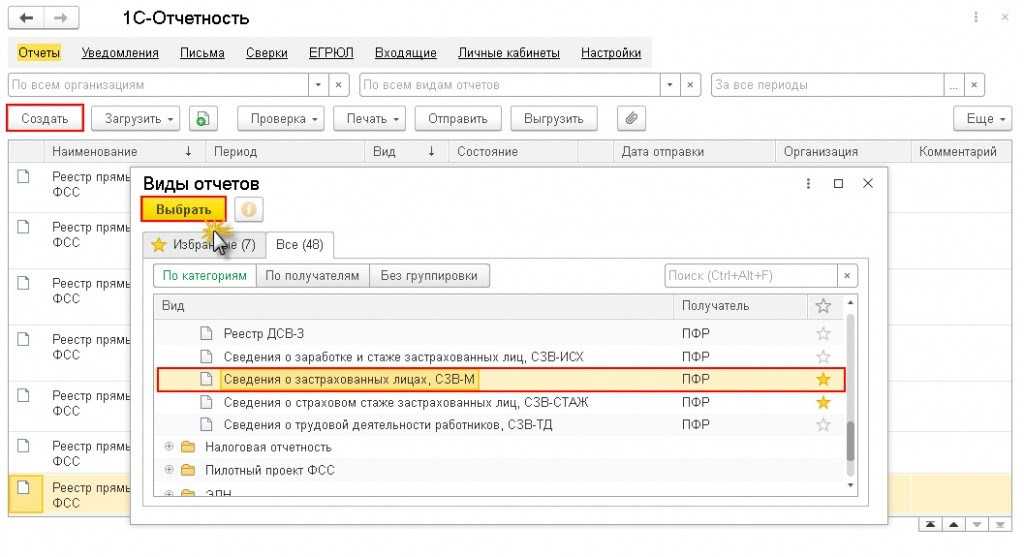1024x557 pixels.
Task: Click the Создать button
Action: (x=45, y=119)
